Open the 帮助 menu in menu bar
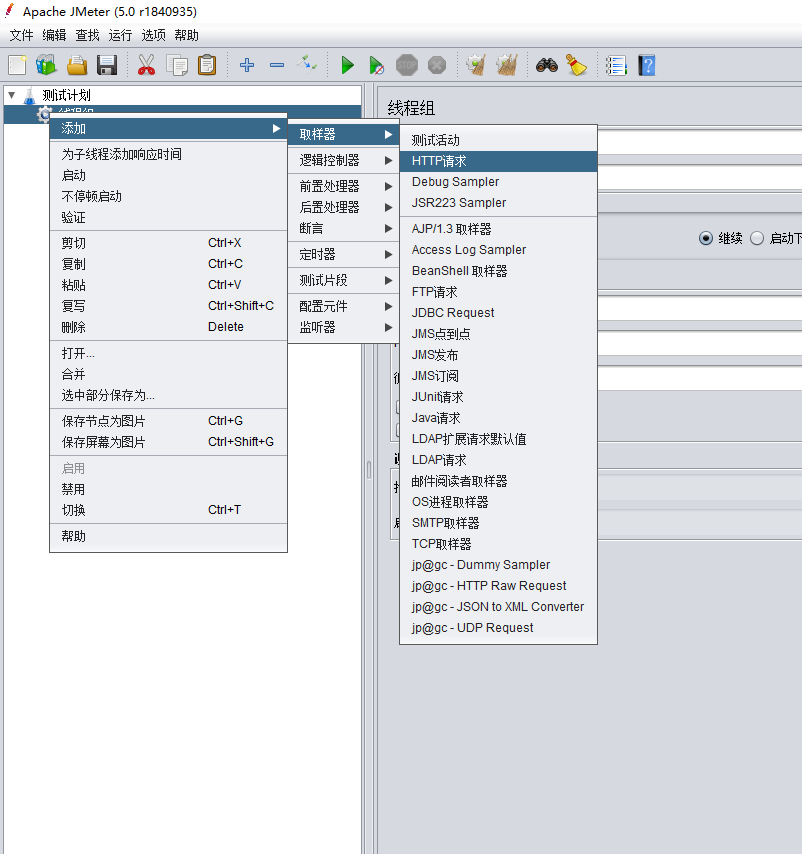This screenshot has width=802, height=854. 186,35
